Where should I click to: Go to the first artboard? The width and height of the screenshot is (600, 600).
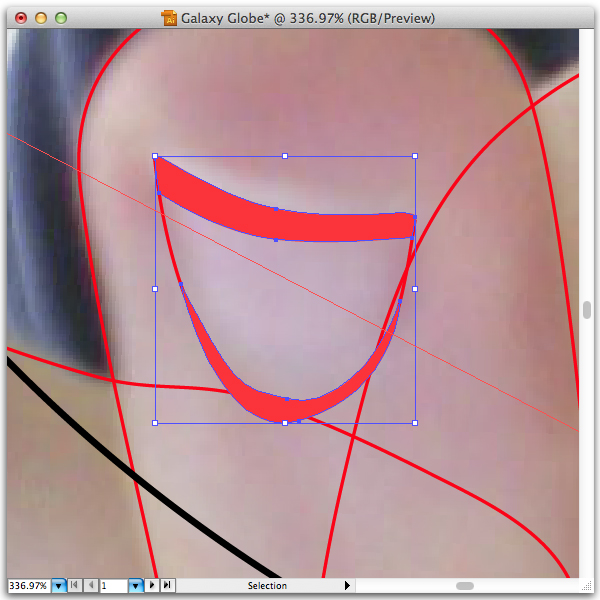point(75,585)
